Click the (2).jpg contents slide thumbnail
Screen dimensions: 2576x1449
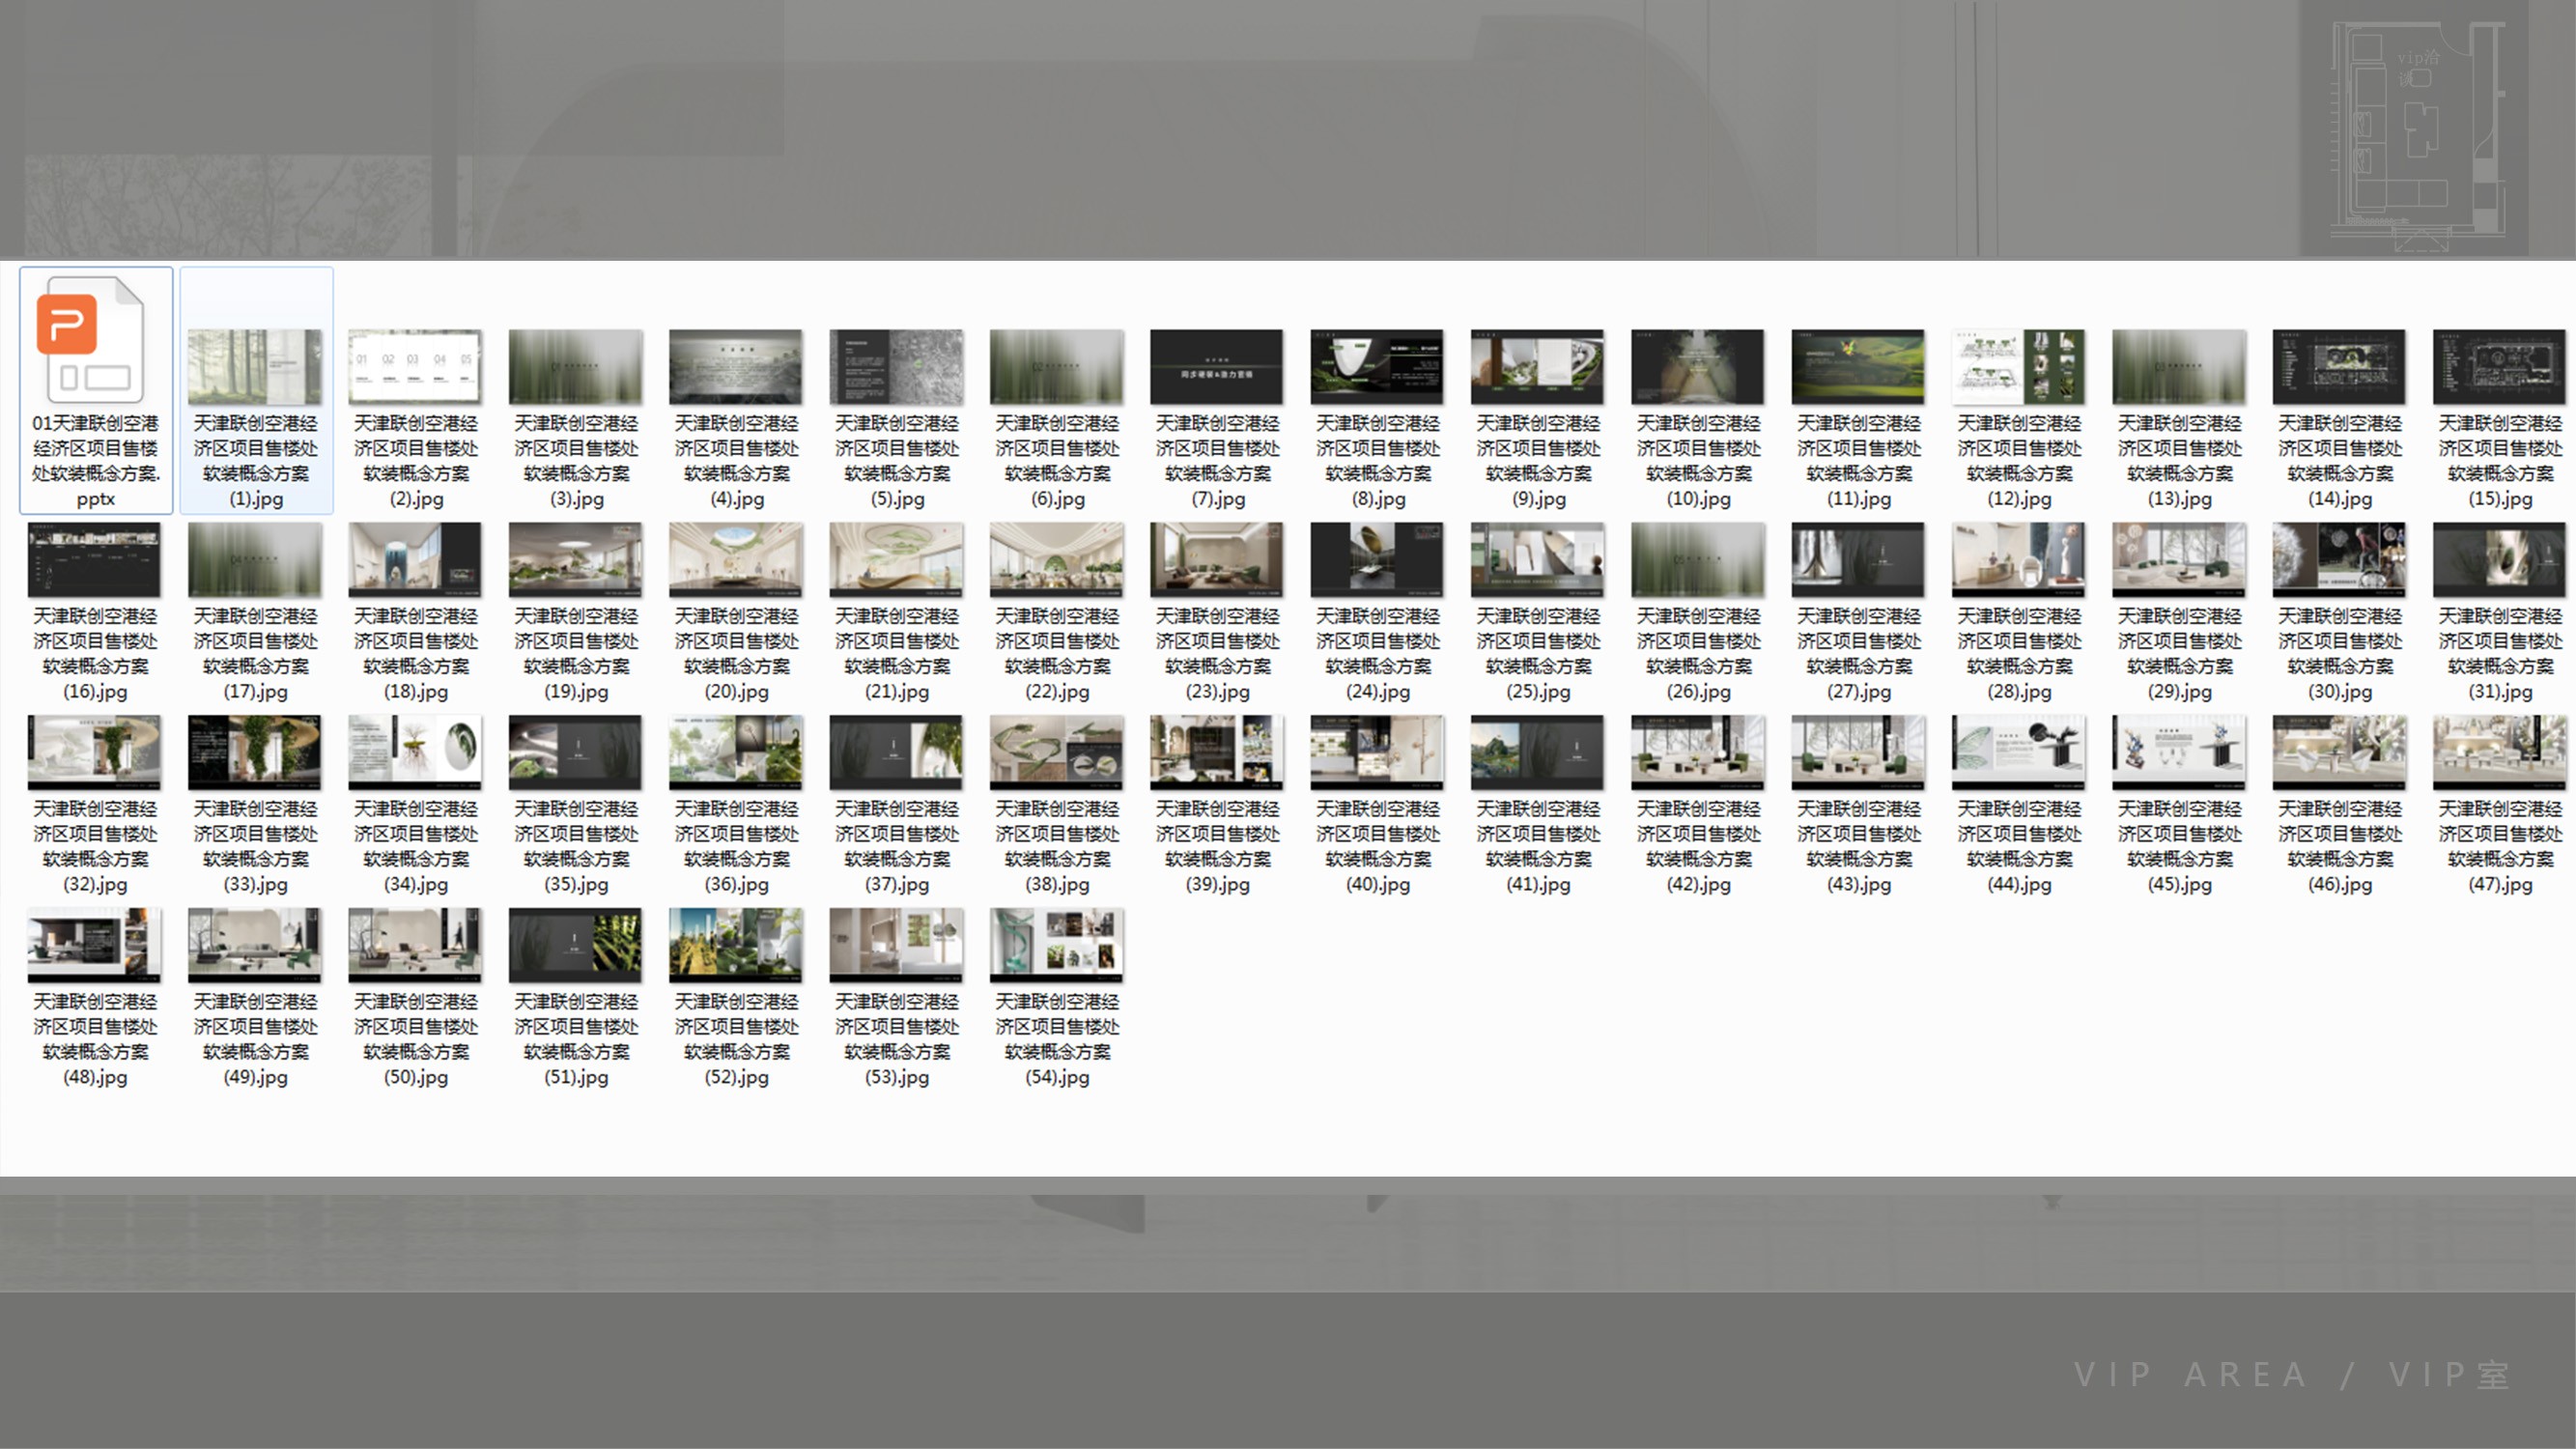point(415,366)
